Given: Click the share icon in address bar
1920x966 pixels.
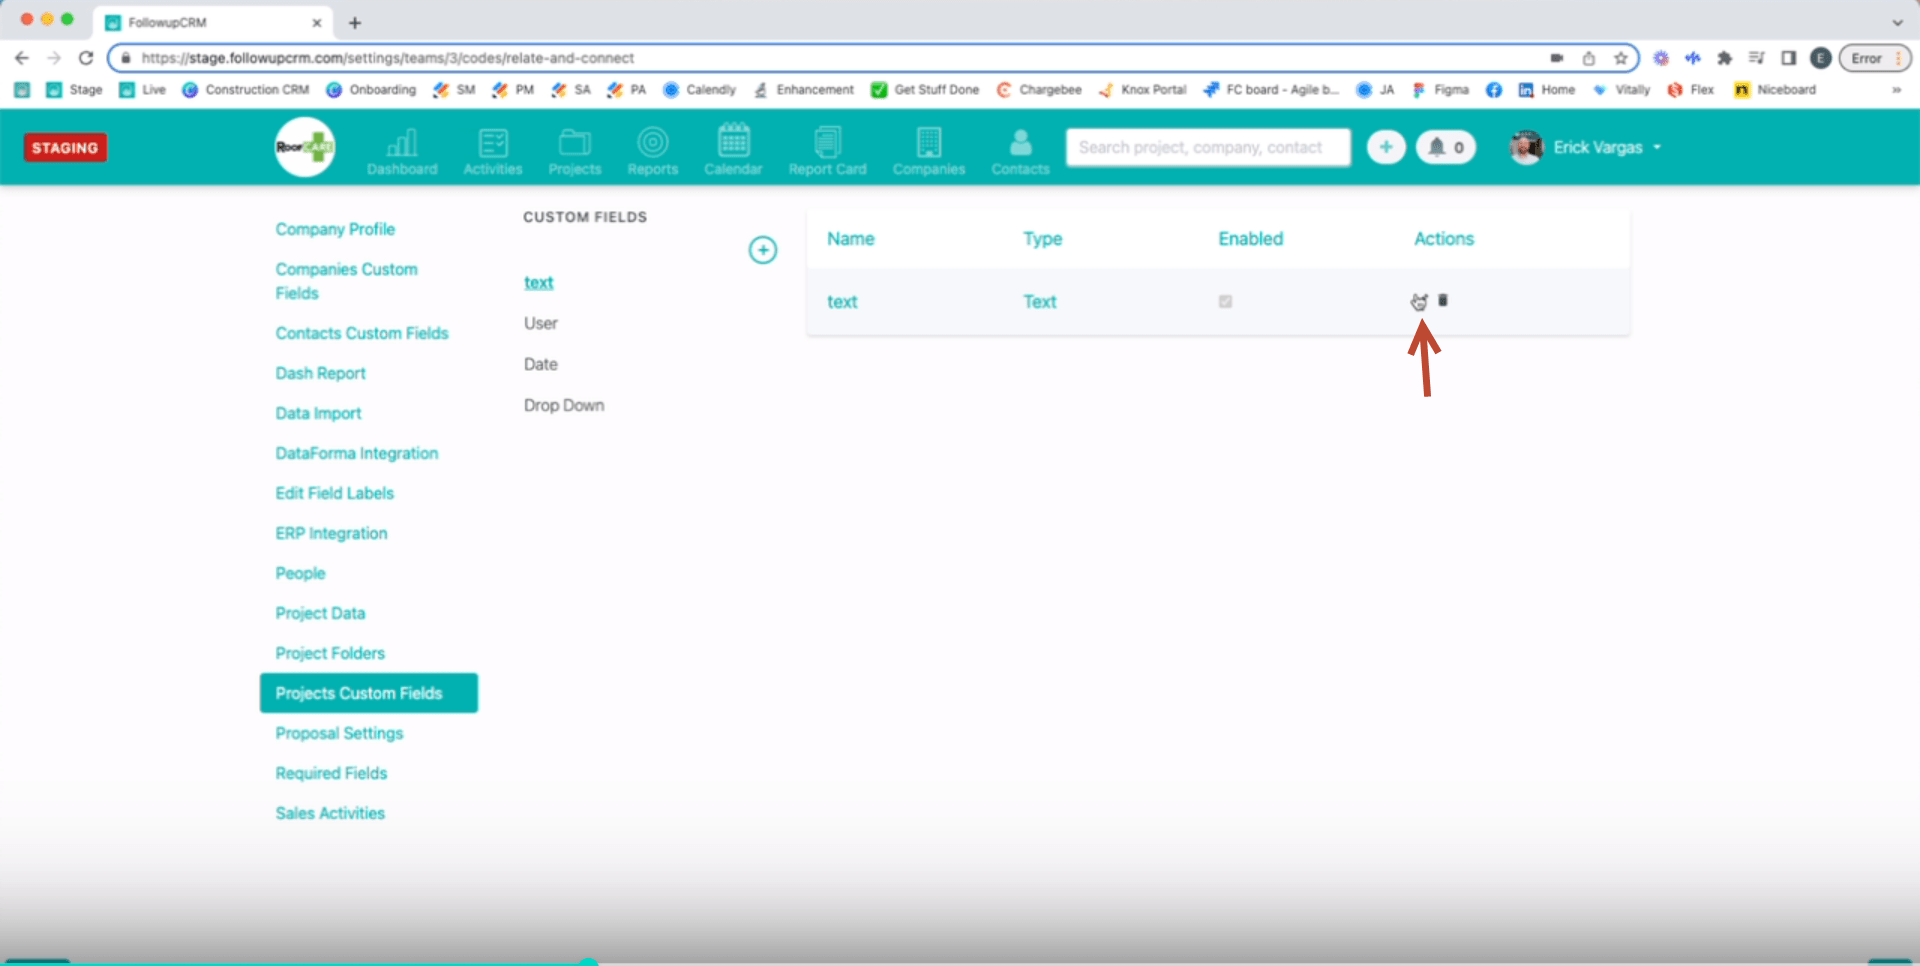Looking at the screenshot, I should [1589, 58].
